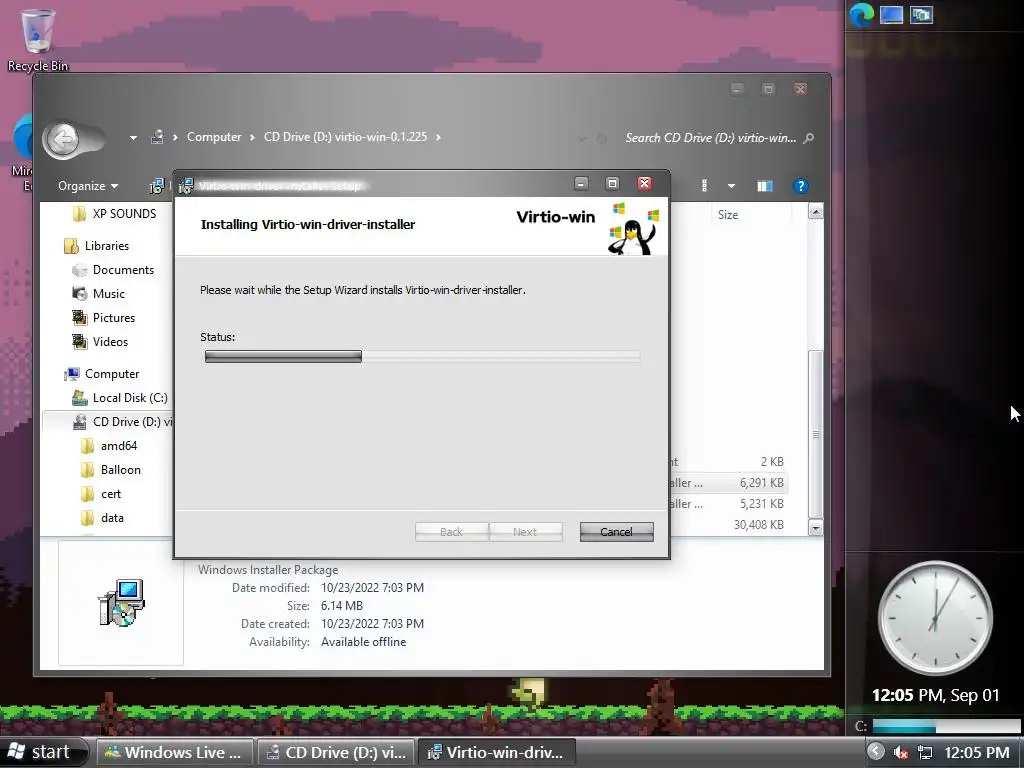The width and height of the screenshot is (1024, 768).
Task: Toggle the preview pane icon in Explorer toolbar
Action: tap(764, 186)
